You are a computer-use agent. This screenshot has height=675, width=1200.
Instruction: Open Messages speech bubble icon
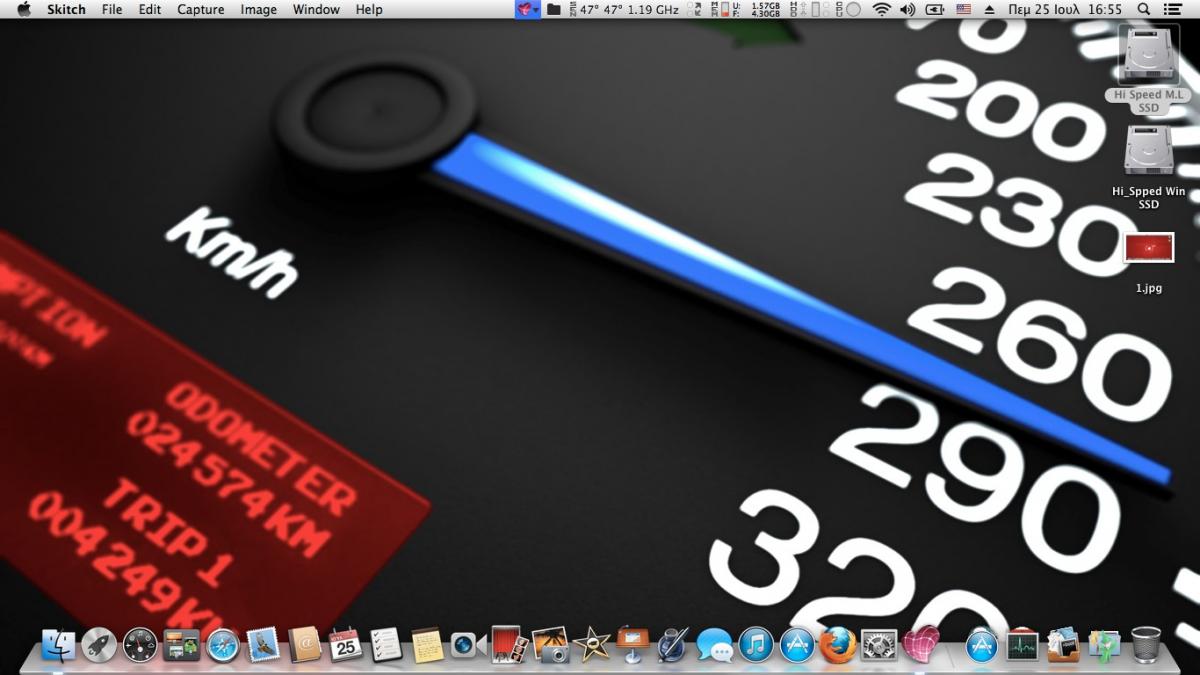(x=715, y=645)
